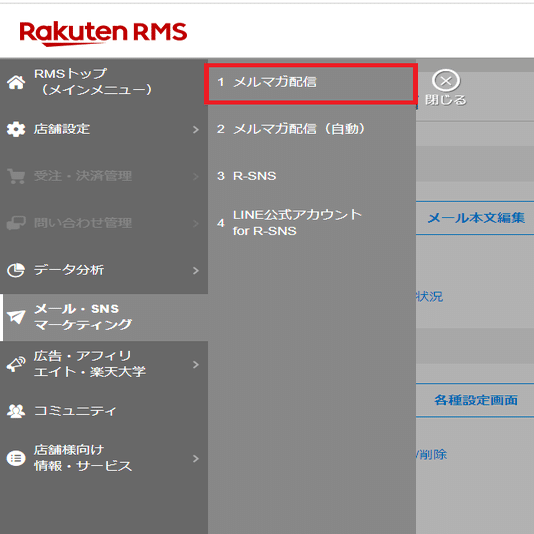Viewport: 534px width, 534px height.
Task: Click the home icon beside RMSトップ
Action: click(x=16, y=82)
